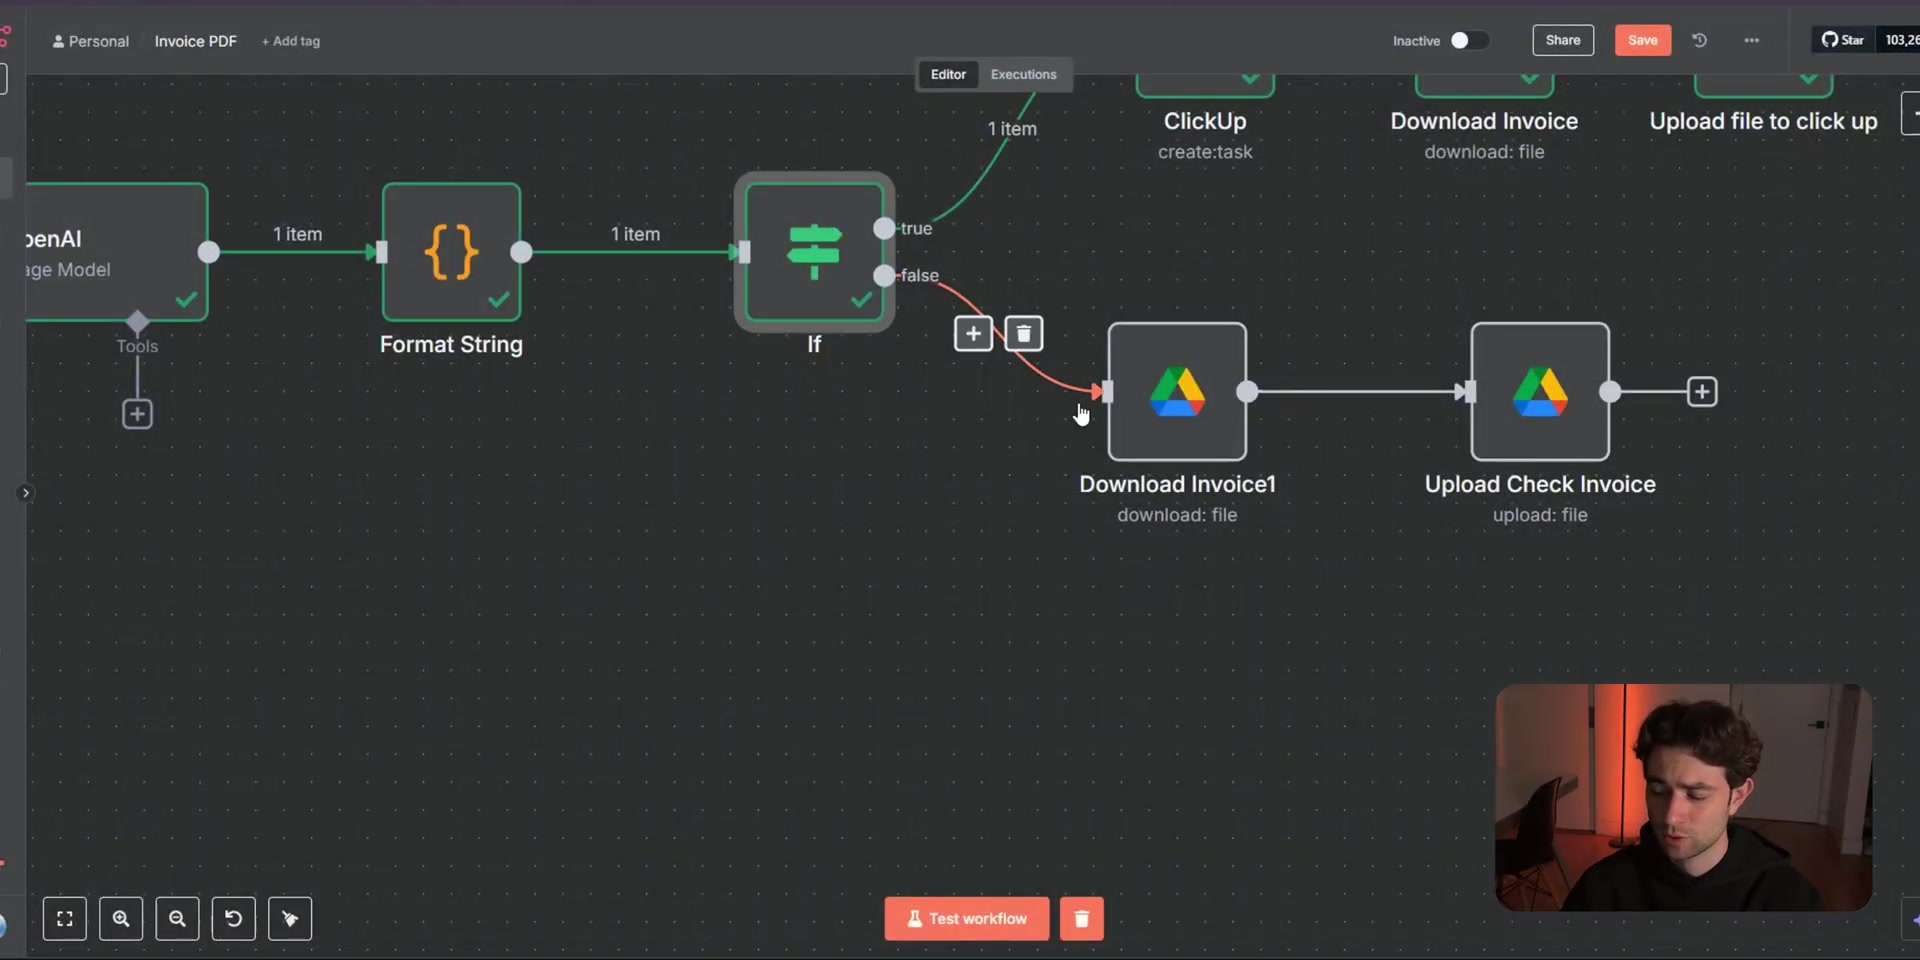The height and width of the screenshot is (960, 1920).
Task: Switch to the Executions tab
Action: pos(1023,74)
